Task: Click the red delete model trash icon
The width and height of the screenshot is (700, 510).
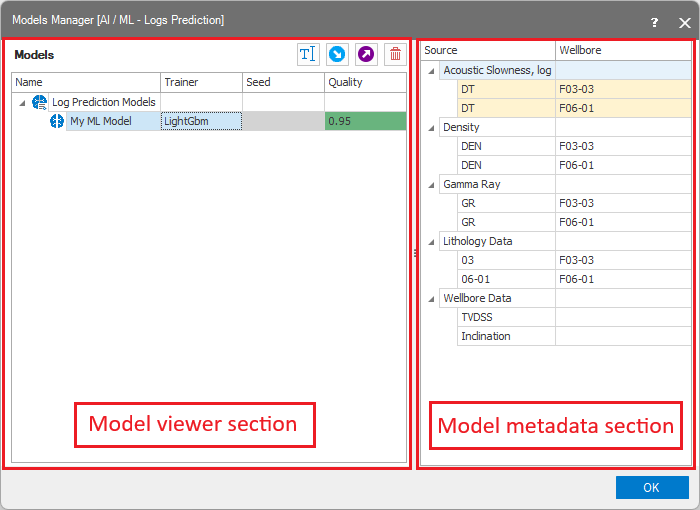Action: [395, 55]
